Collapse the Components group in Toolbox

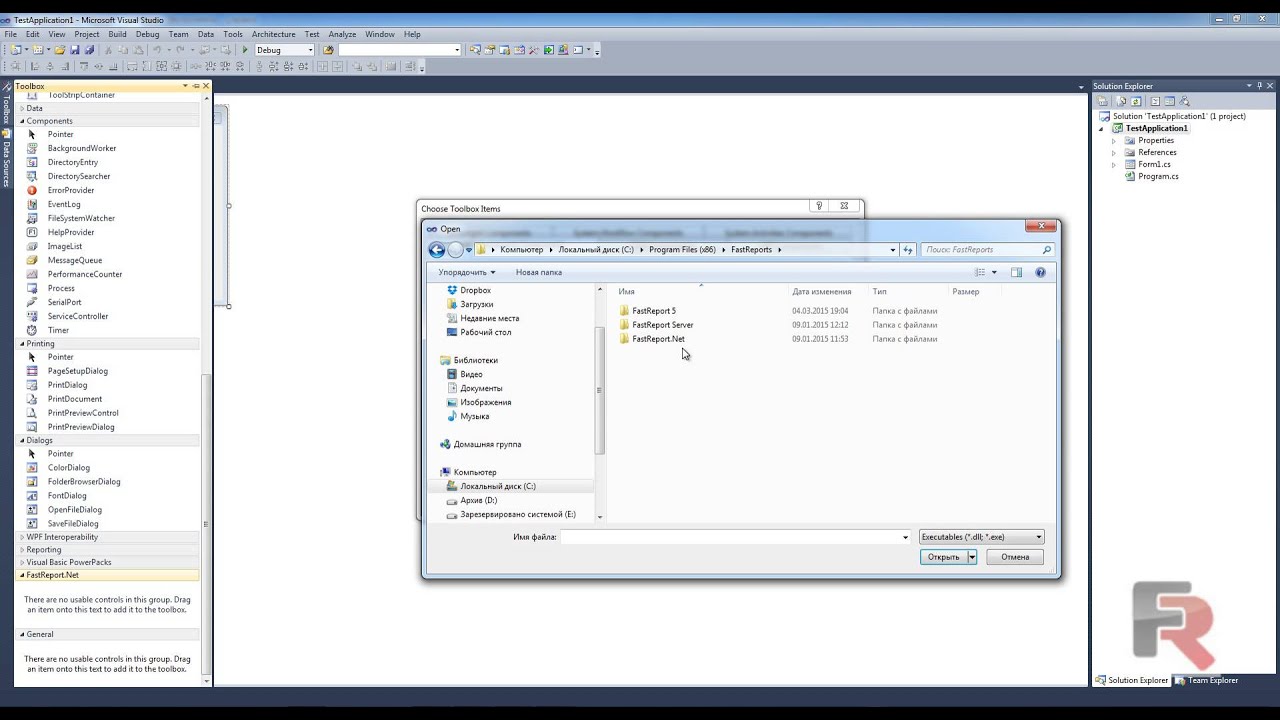coord(22,121)
